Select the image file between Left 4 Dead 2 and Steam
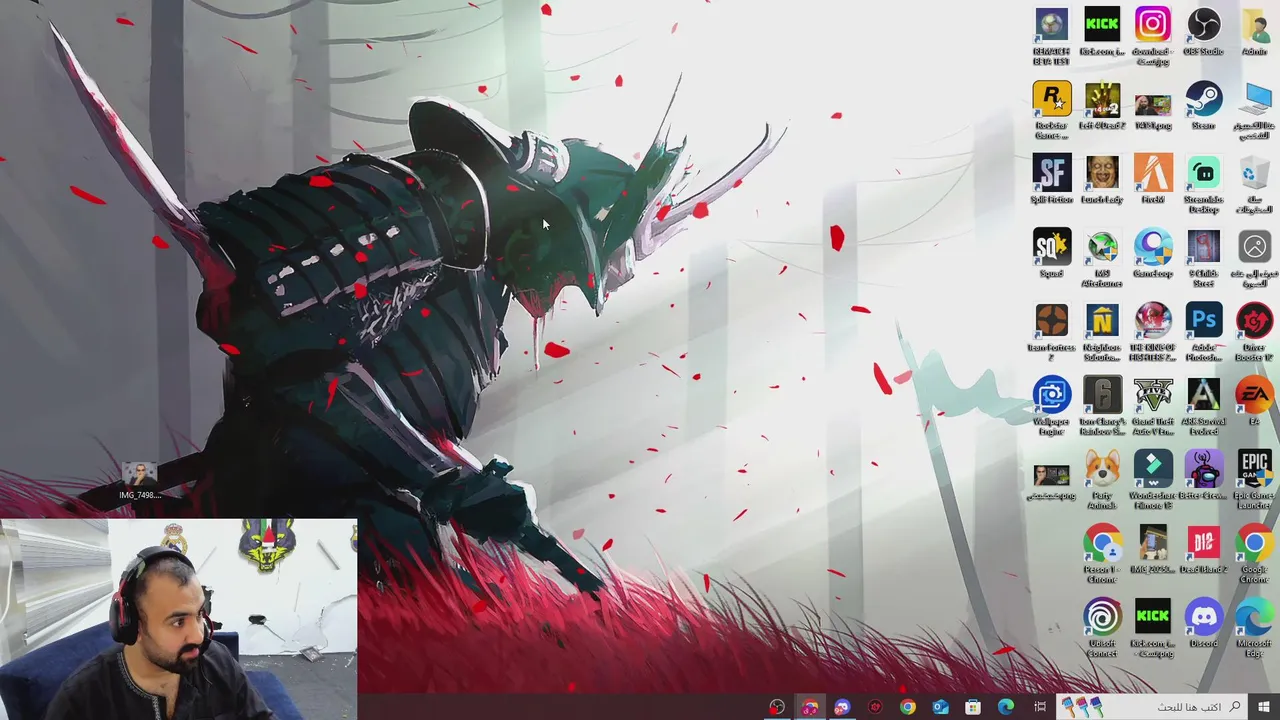 [x=1153, y=110]
